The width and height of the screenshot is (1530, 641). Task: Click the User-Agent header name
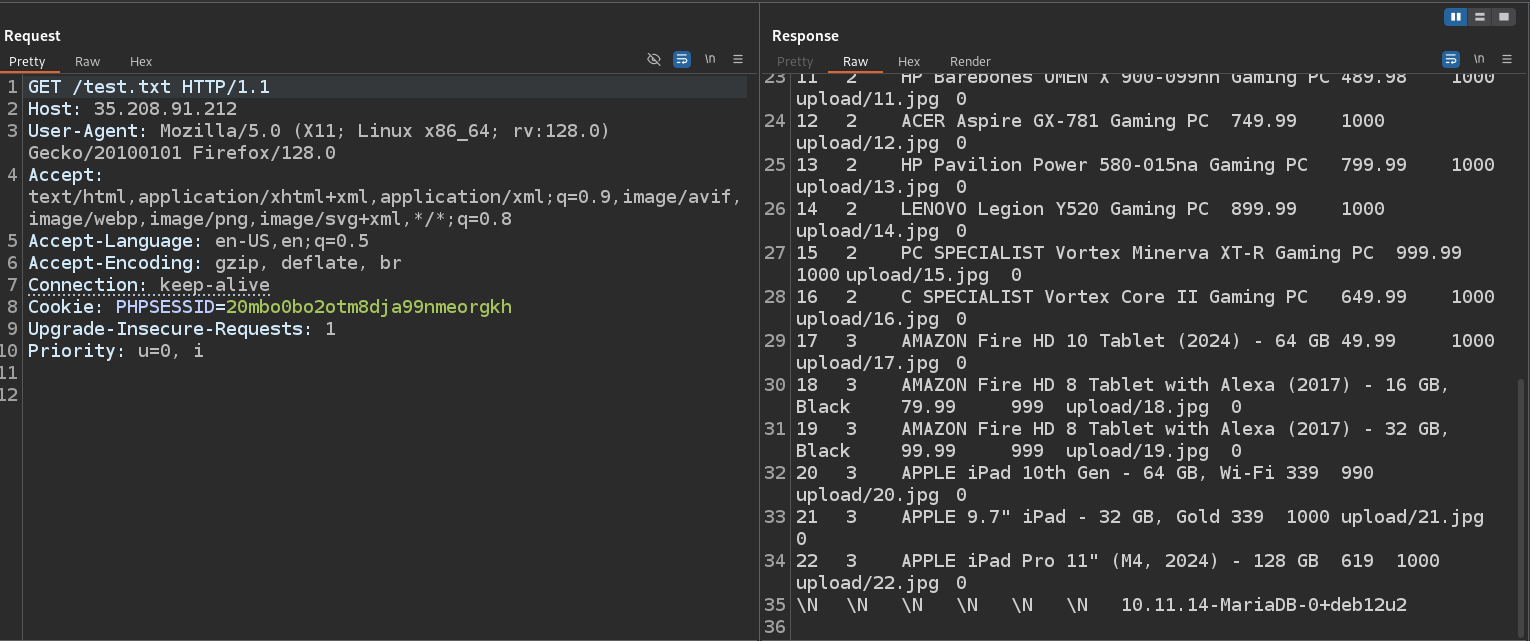[88, 131]
